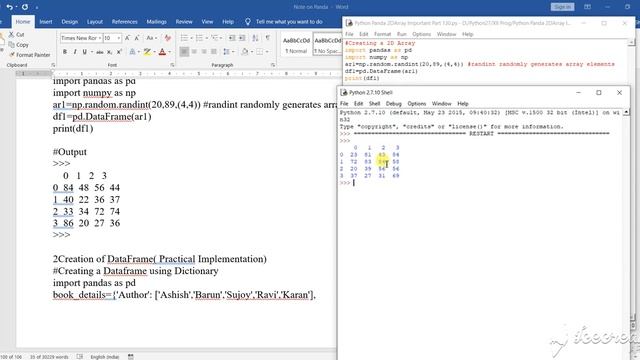Apply red font color
This screenshot has height=360, width=640.
pos(162,52)
